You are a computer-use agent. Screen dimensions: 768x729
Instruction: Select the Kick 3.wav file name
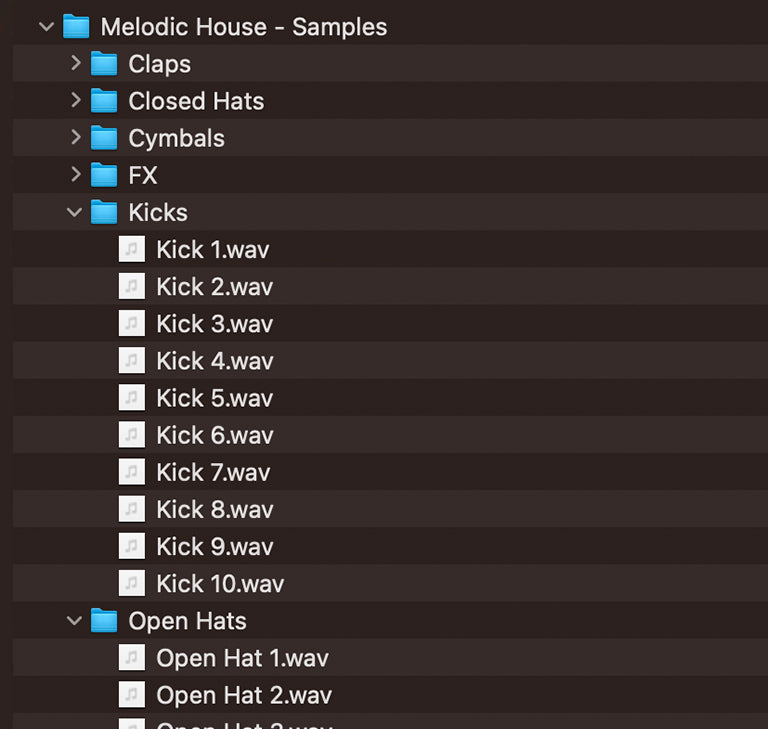pyautogui.click(x=214, y=324)
